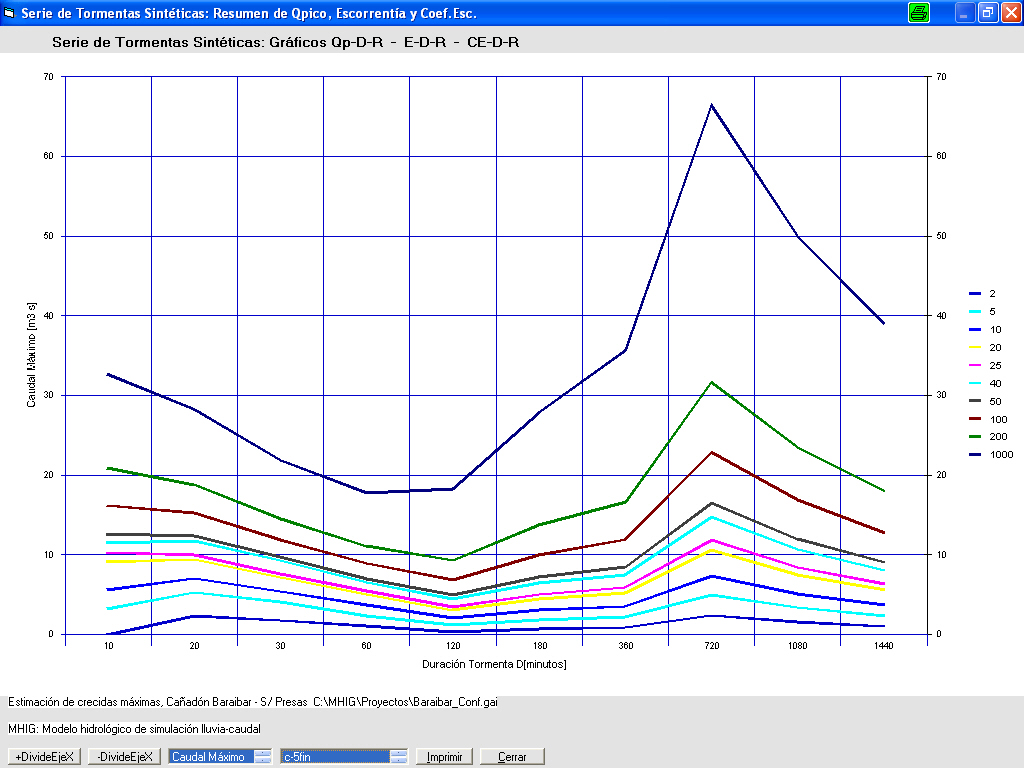The height and width of the screenshot is (768, 1024).
Task: Click the X-axis tick label 360
Action: click(626, 646)
